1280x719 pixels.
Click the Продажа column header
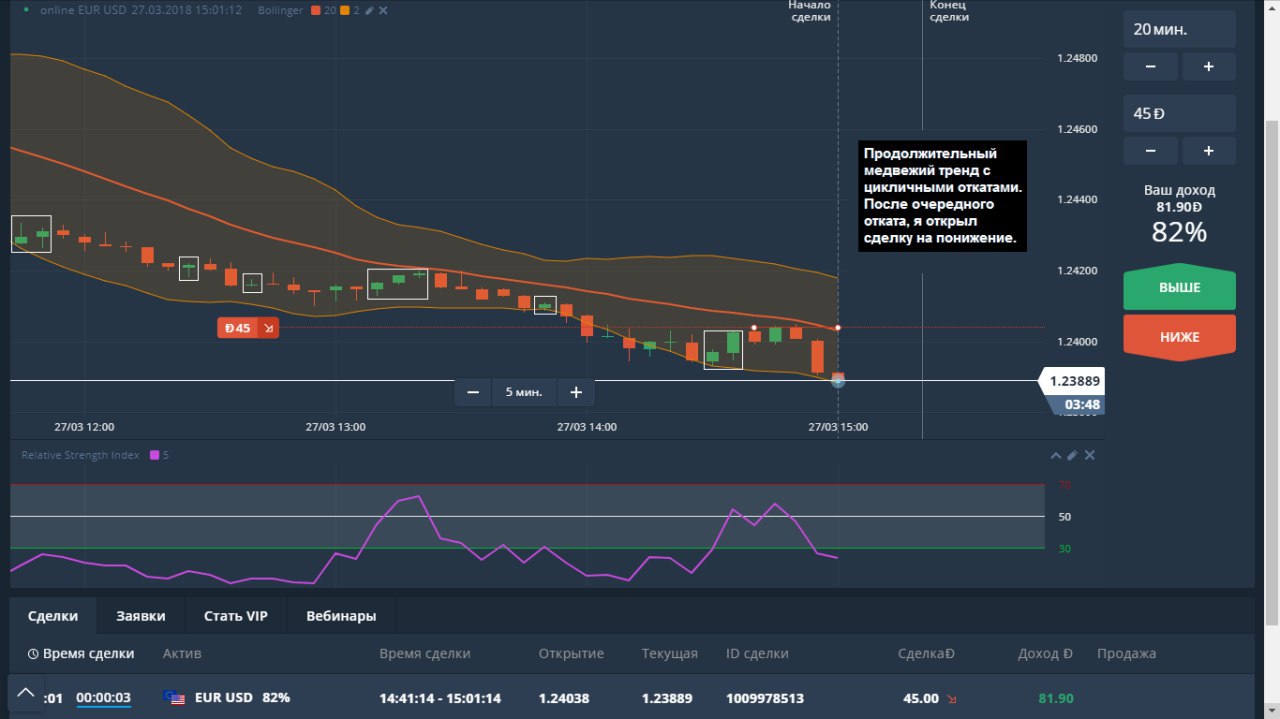pos(1126,654)
